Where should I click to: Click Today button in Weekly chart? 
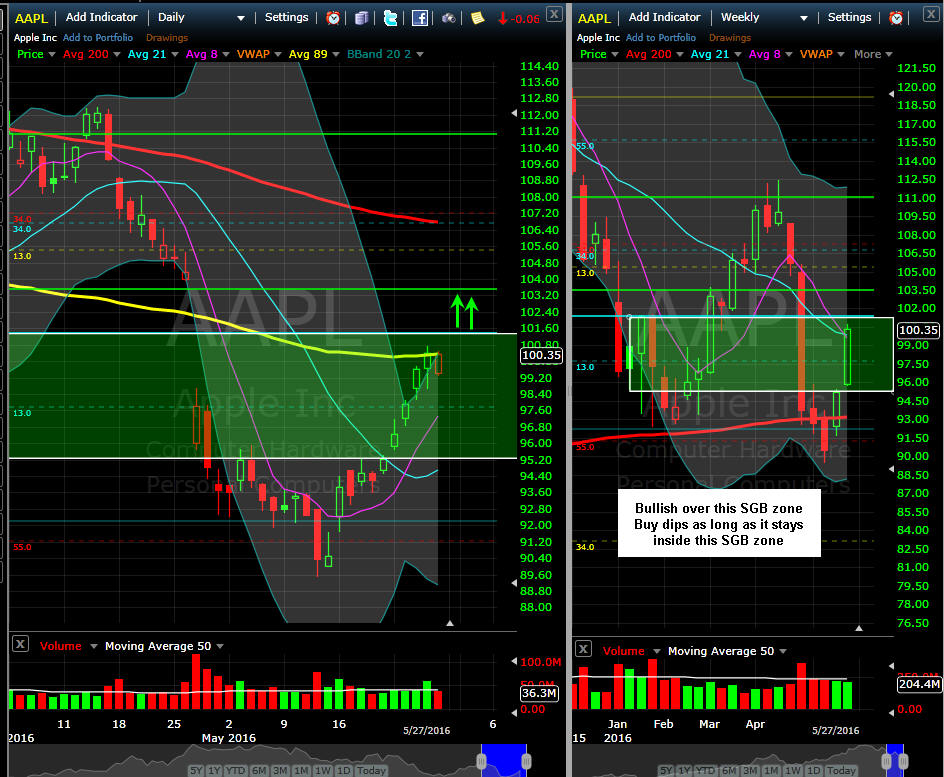(x=841, y=770)
